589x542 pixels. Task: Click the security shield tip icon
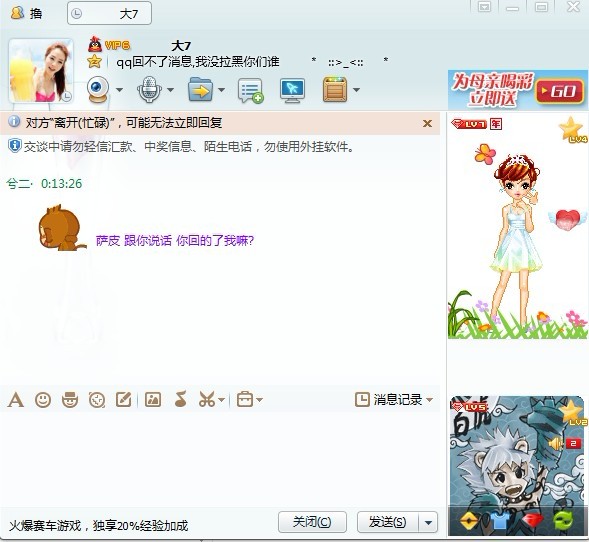(x=14, y=146)
